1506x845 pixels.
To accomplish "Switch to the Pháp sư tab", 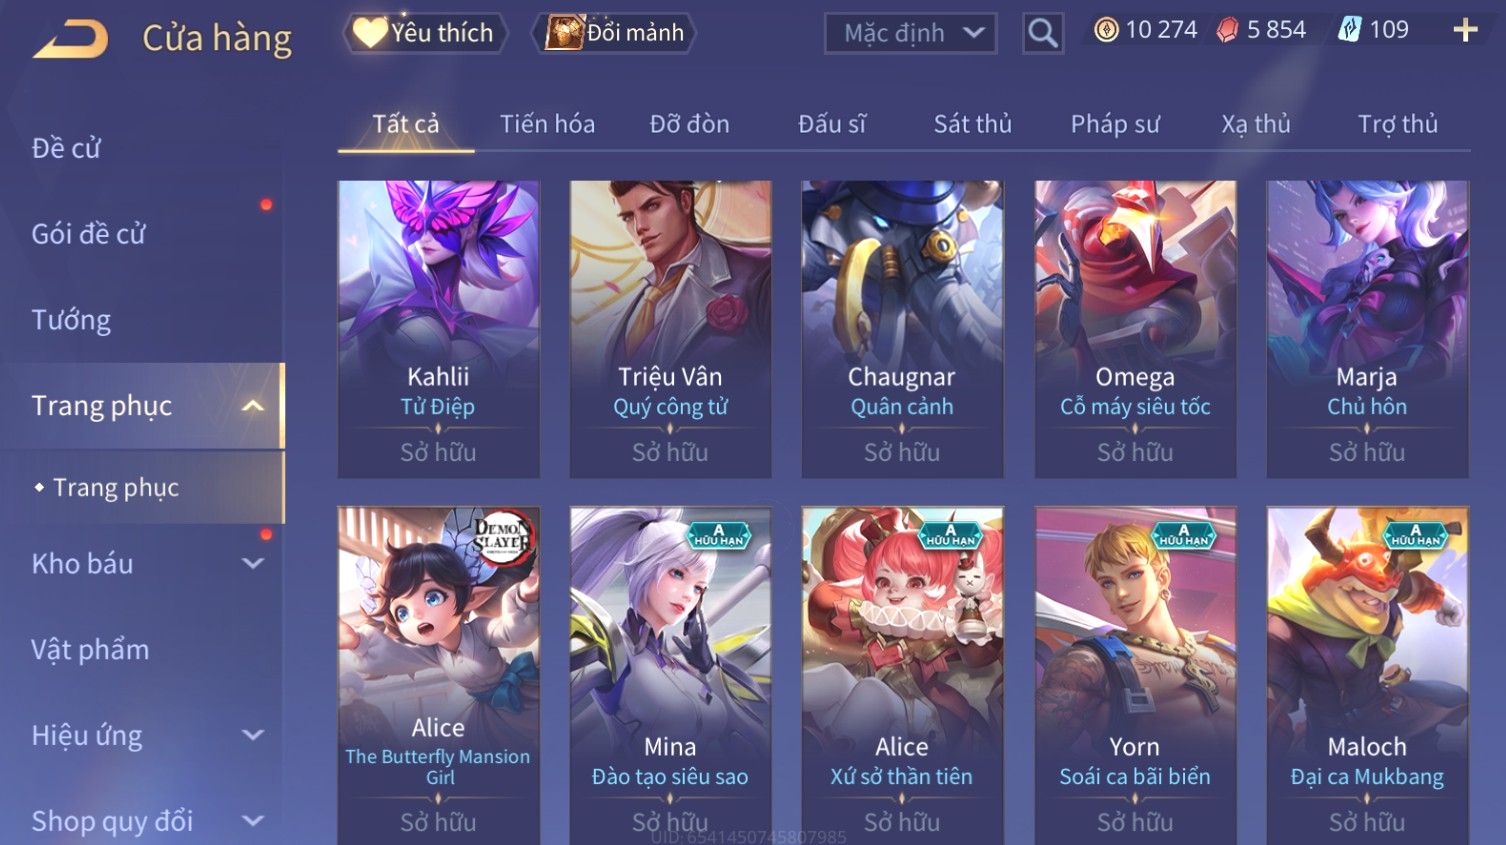I will [1115, 124].
